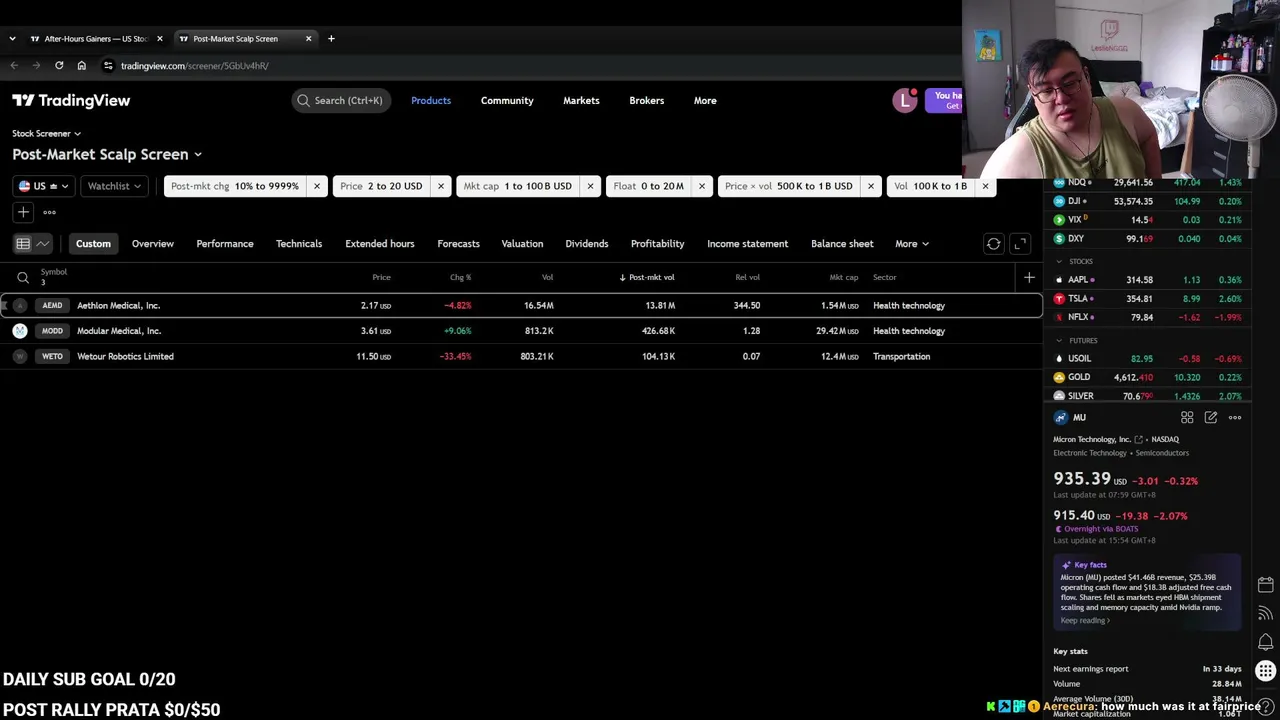Close the After-Hours Gainers browser tab
The height and width of the screenshot is (720, 1280).
click(x=159, y=39)
